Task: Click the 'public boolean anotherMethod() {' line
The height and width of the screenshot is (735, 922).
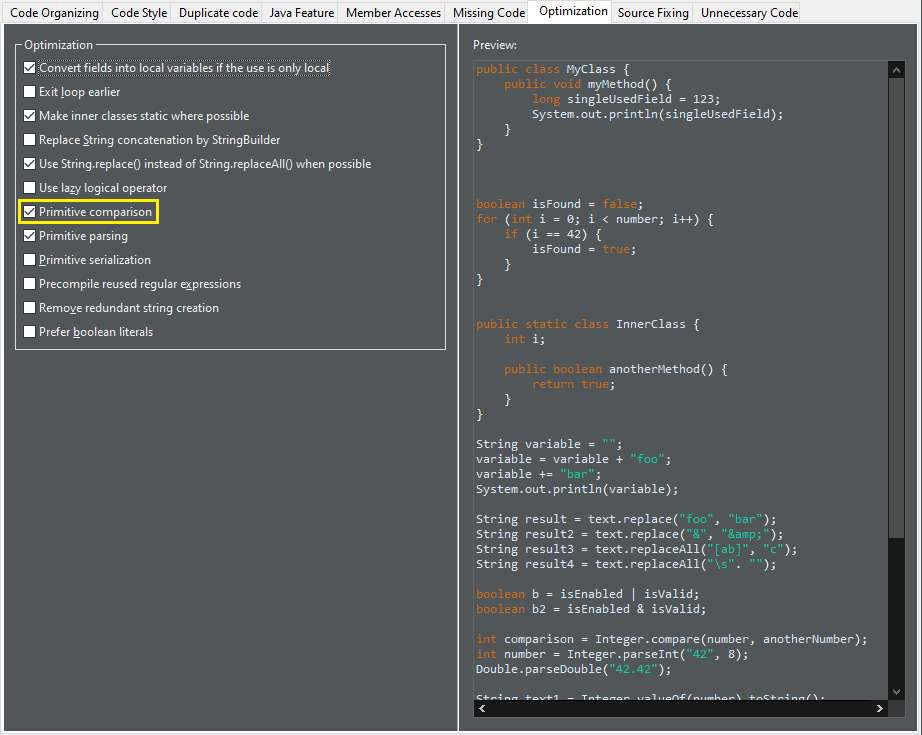Action: click(615, 369)
